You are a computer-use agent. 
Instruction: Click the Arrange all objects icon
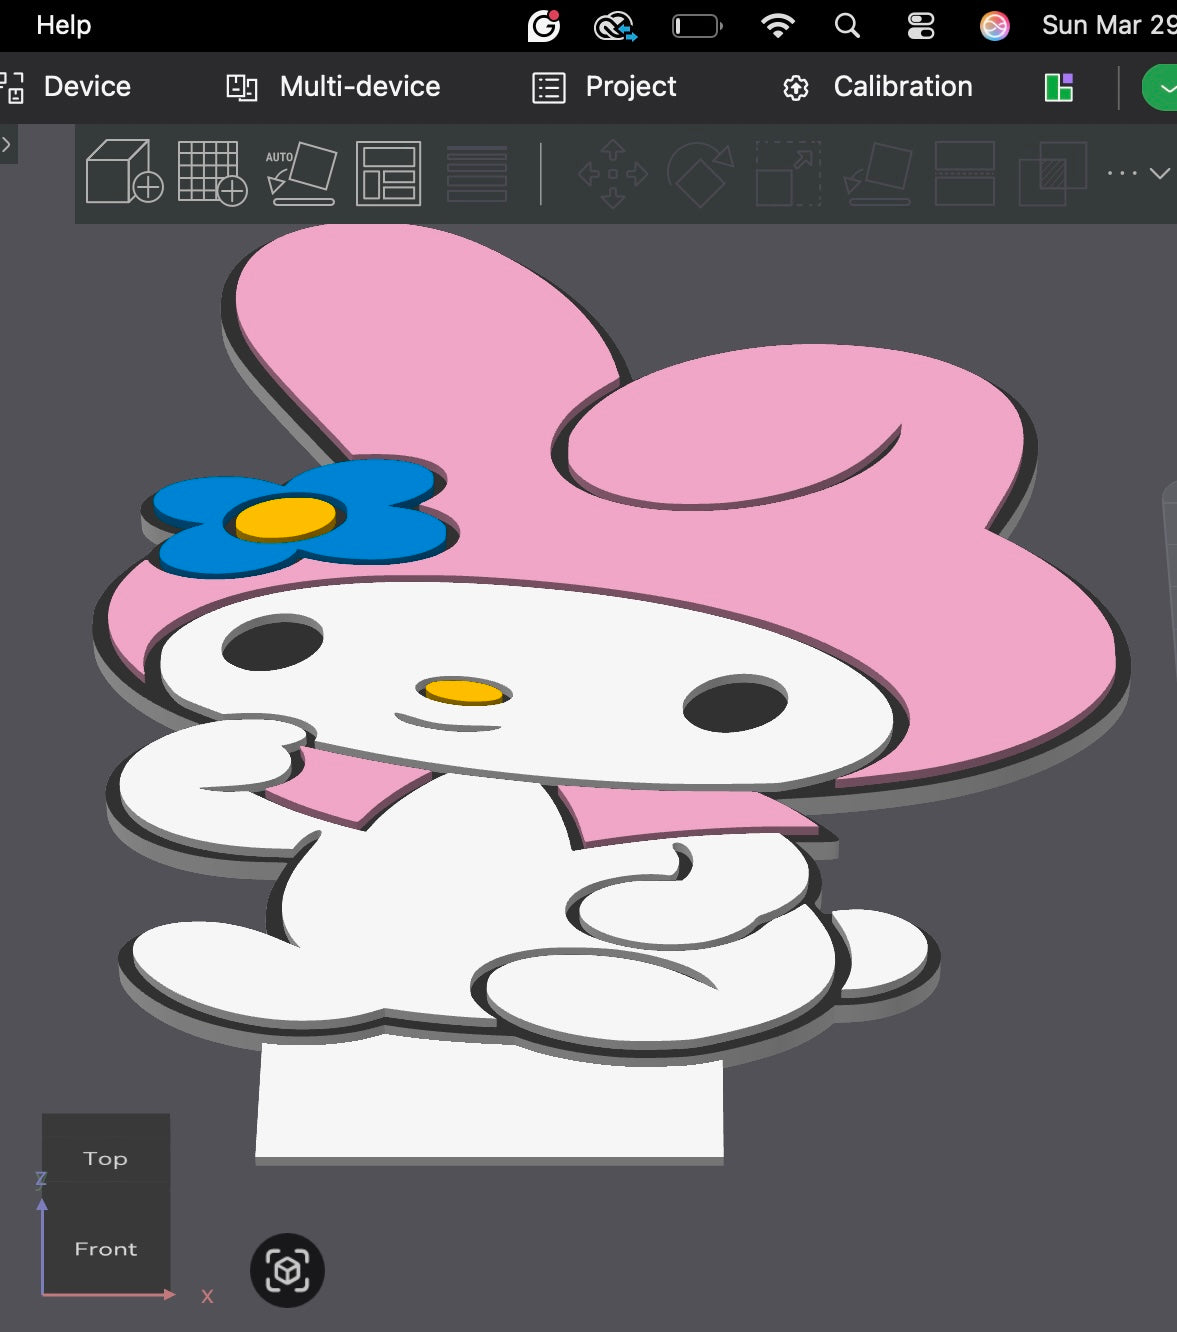coord(388,173)
